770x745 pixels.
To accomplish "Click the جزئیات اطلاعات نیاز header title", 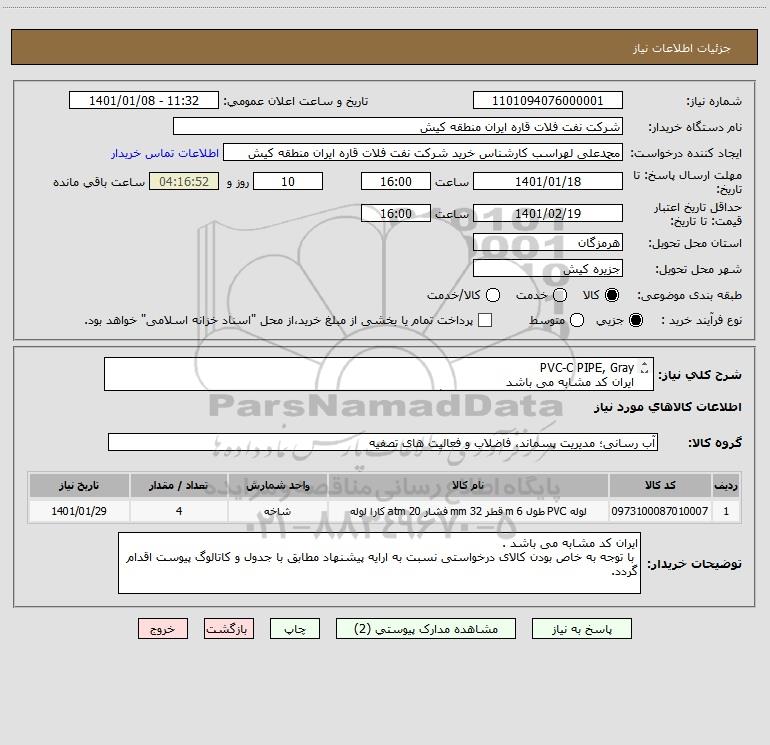I will [682, 48].
